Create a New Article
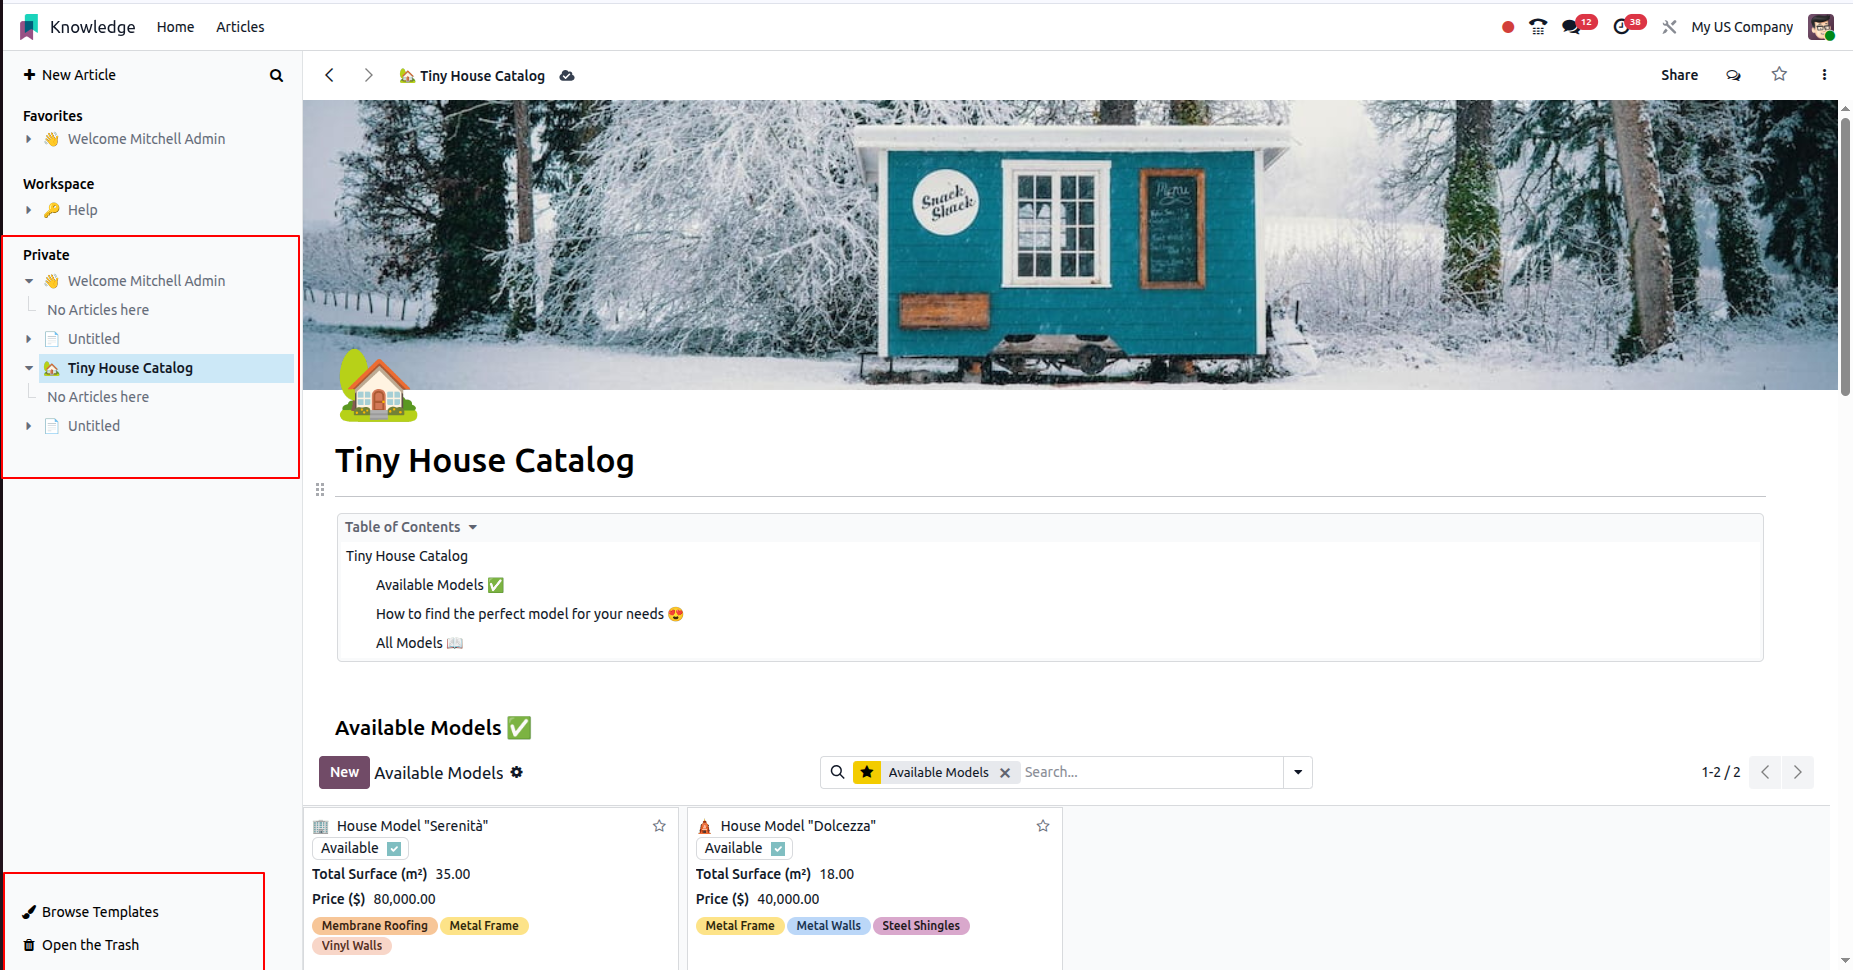1853x970 pixels. (x=70, y=75)
